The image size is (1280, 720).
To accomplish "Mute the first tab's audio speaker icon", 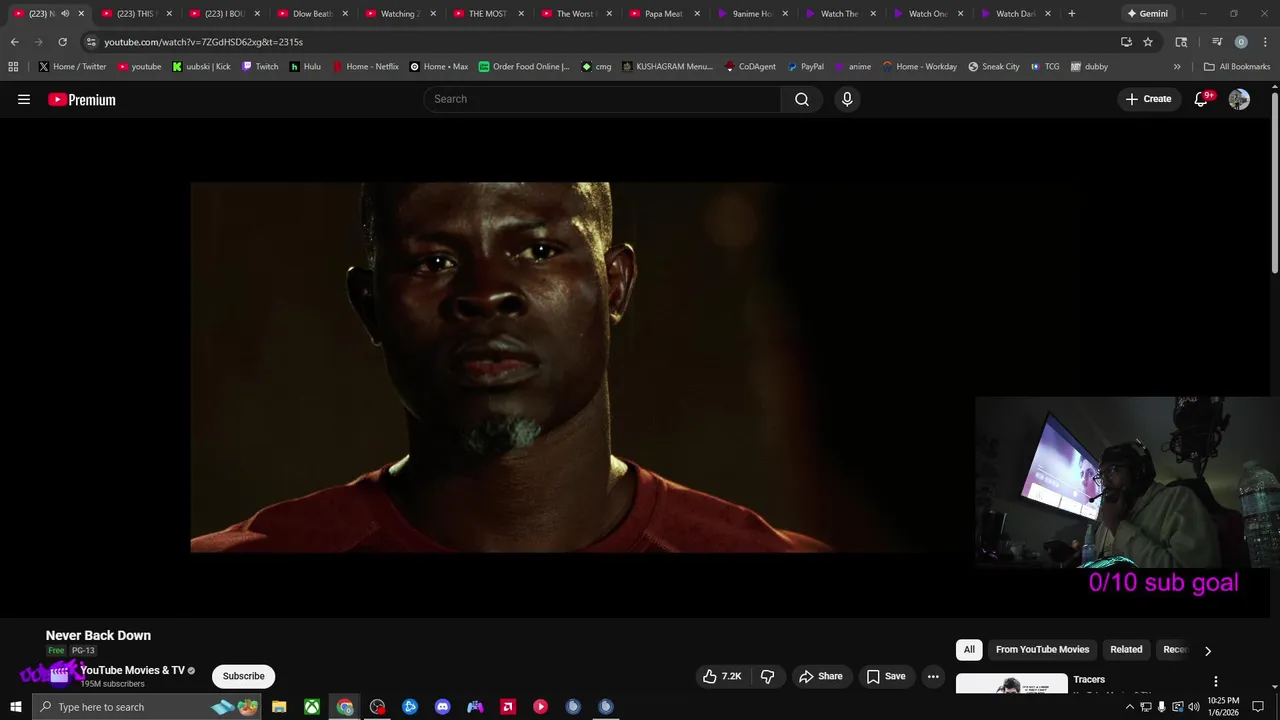I will 65,14.
